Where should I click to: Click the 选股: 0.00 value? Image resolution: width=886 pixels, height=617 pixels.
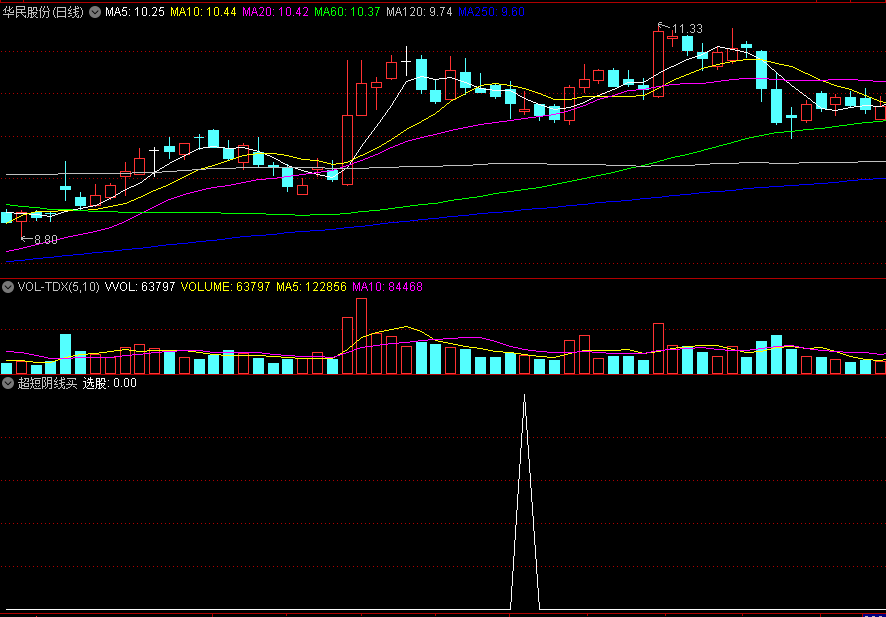point(110,383)
